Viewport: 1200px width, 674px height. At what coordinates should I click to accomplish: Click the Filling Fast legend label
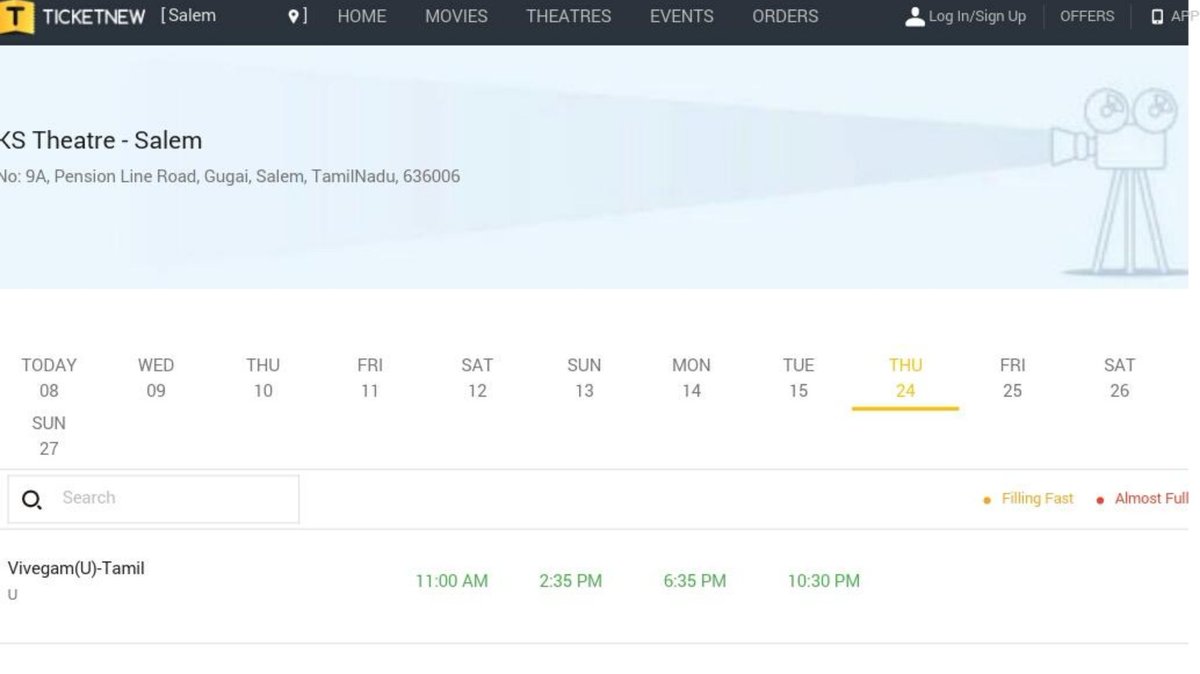point(1037,498)
